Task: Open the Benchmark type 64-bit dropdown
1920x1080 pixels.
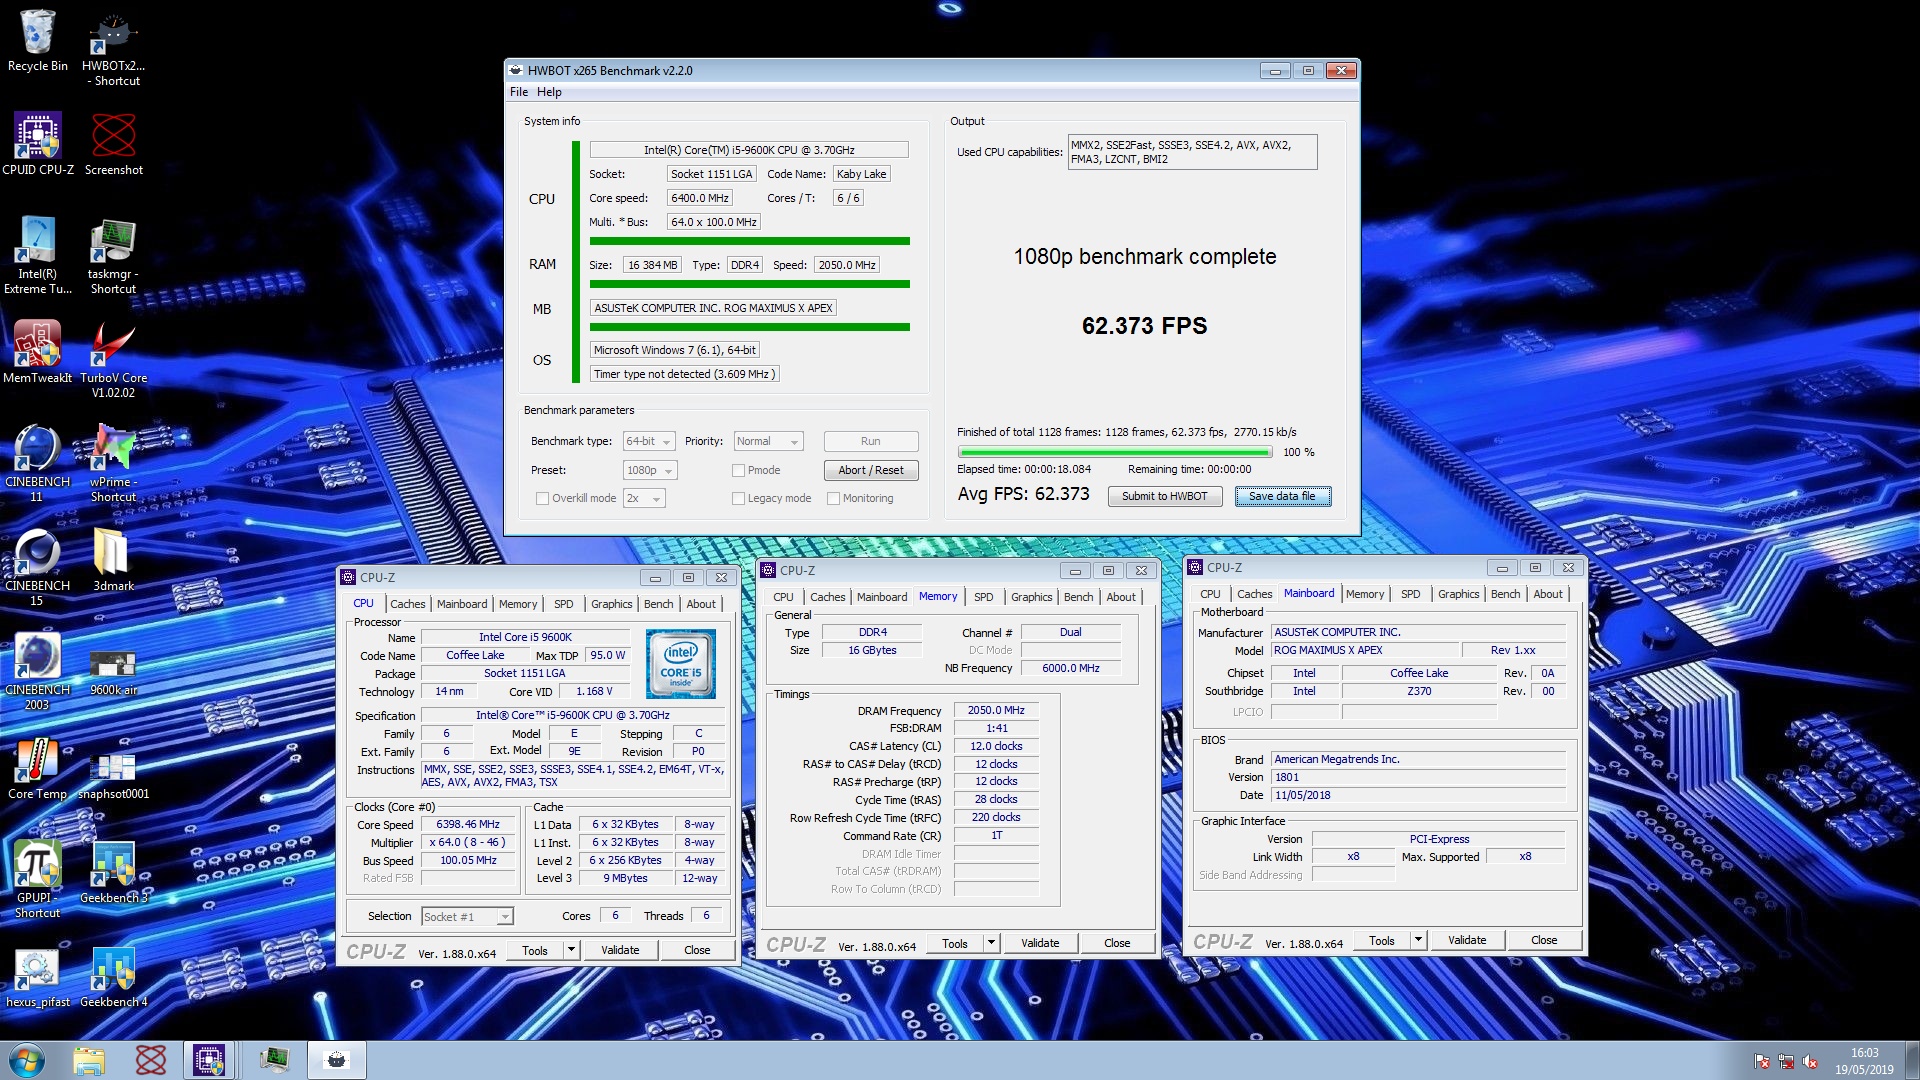Action: [649, 441]
